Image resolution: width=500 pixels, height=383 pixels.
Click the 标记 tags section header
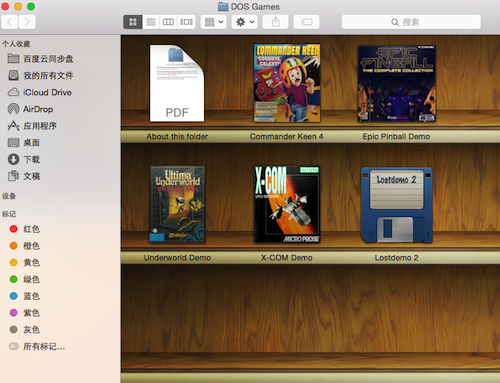pyautogui.click(x=9, y=214)
